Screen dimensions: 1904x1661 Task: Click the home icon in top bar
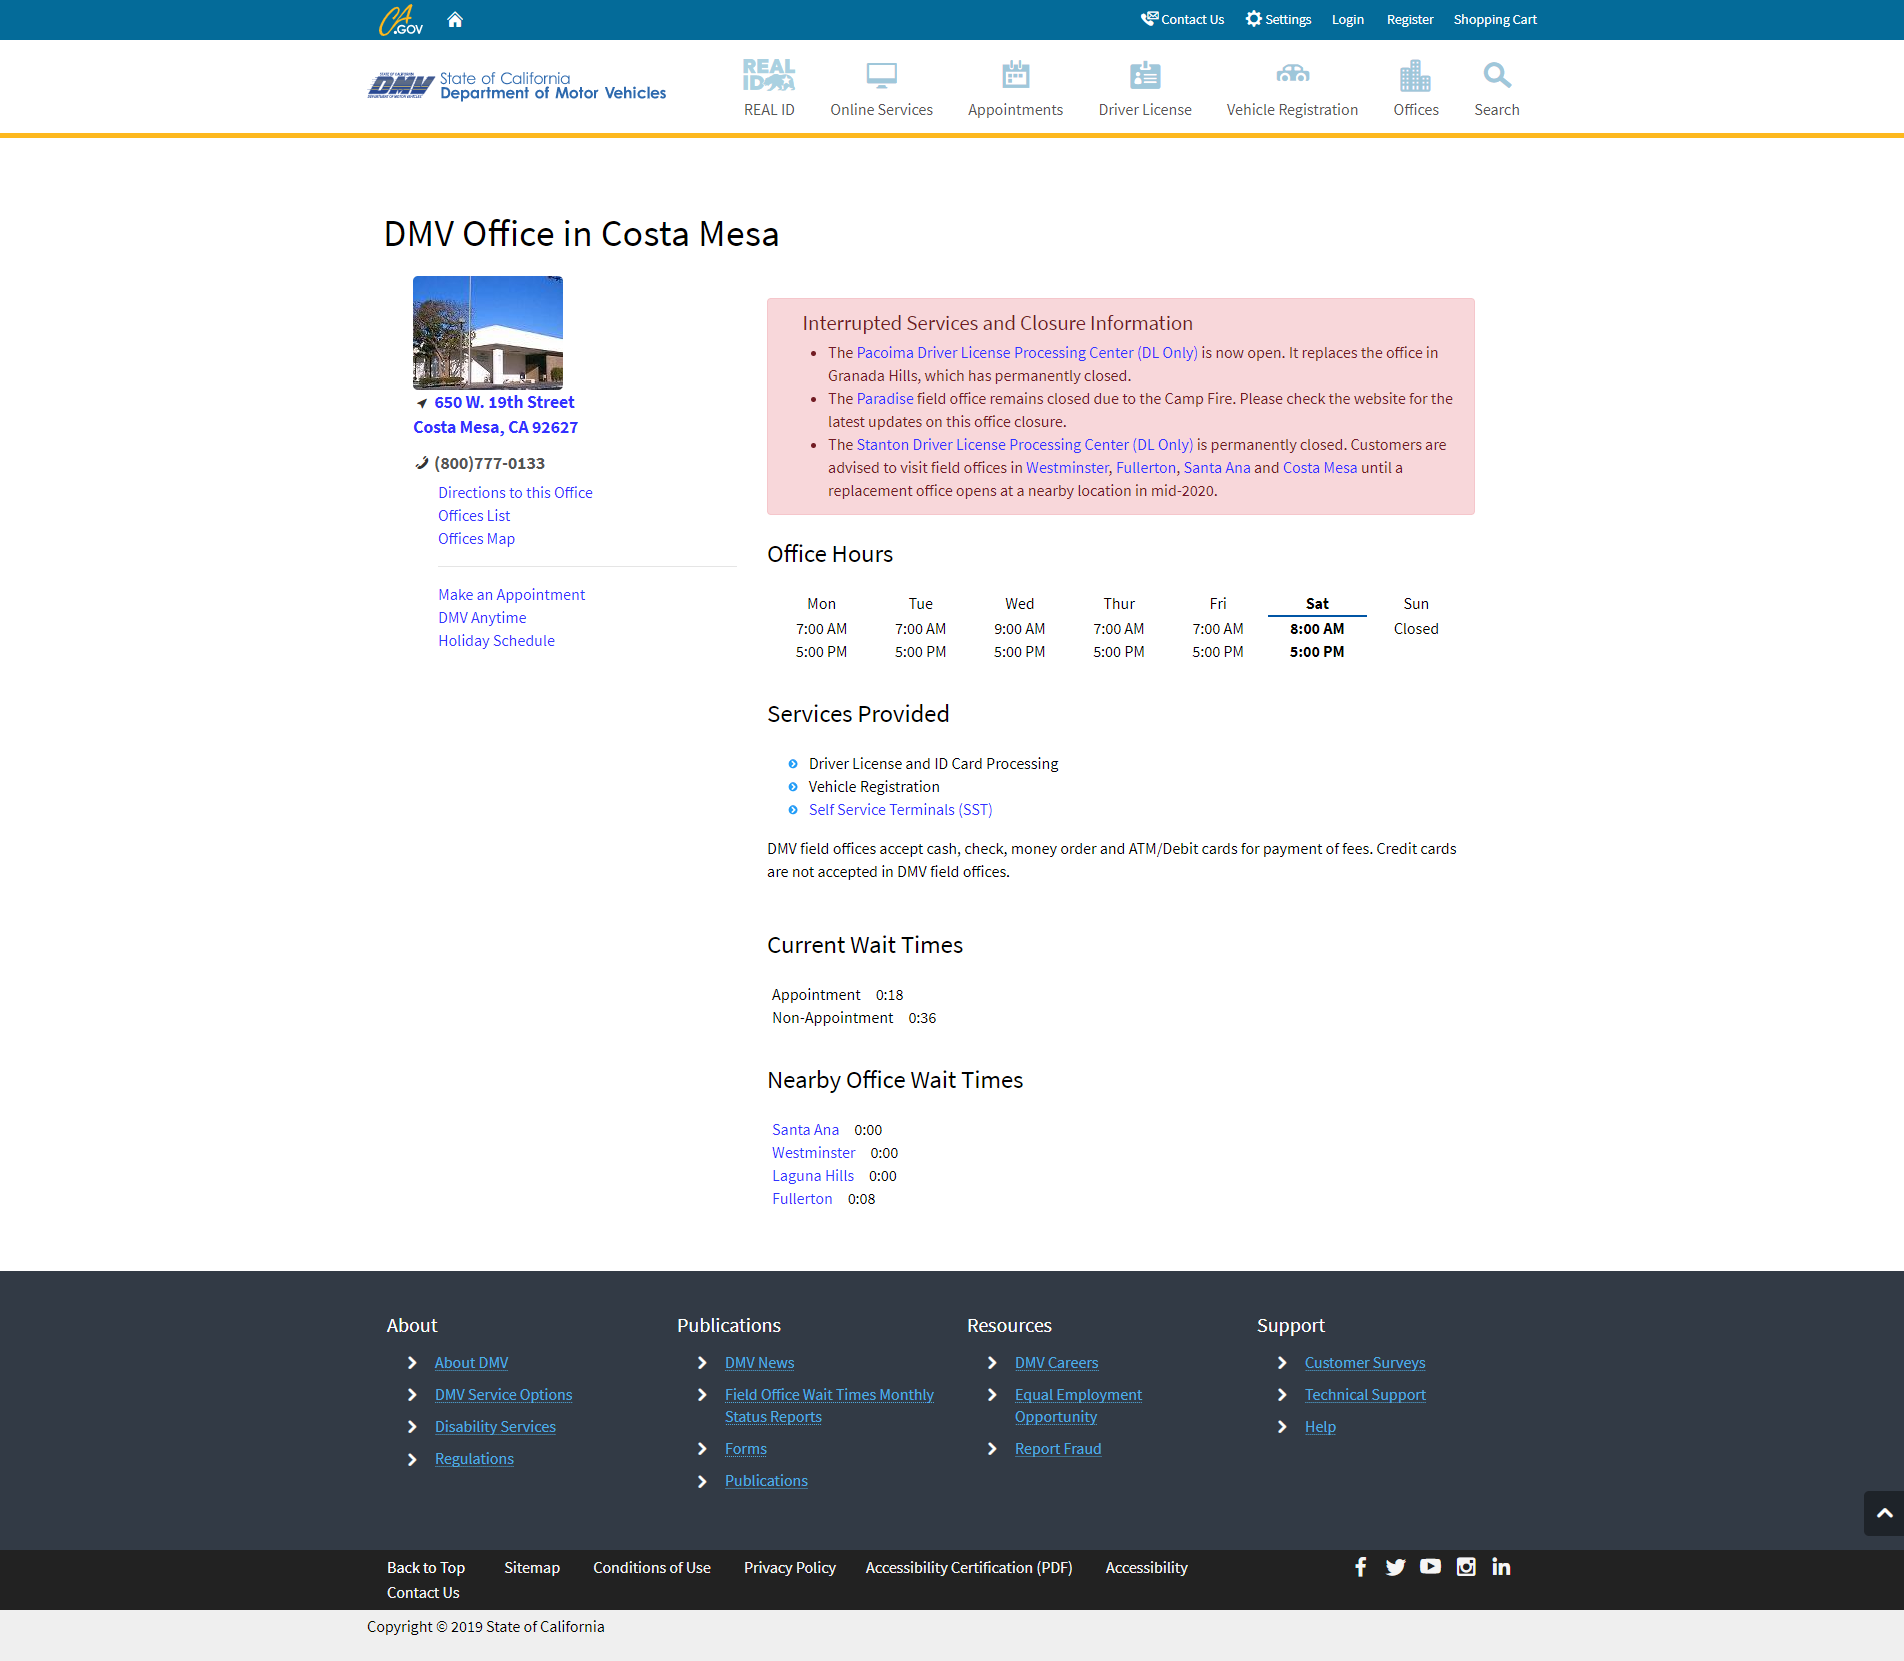point(455,20)
